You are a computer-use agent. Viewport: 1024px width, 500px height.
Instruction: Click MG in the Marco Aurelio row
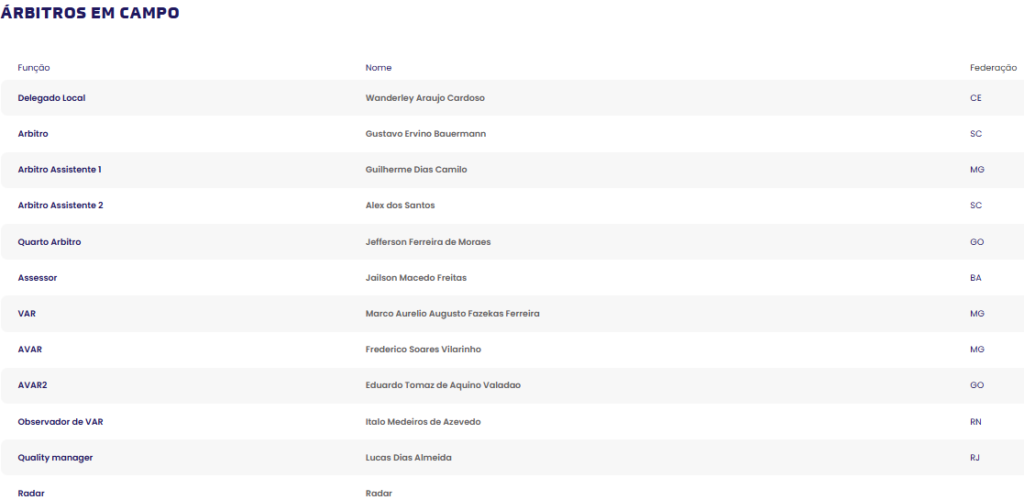point(977,314)
